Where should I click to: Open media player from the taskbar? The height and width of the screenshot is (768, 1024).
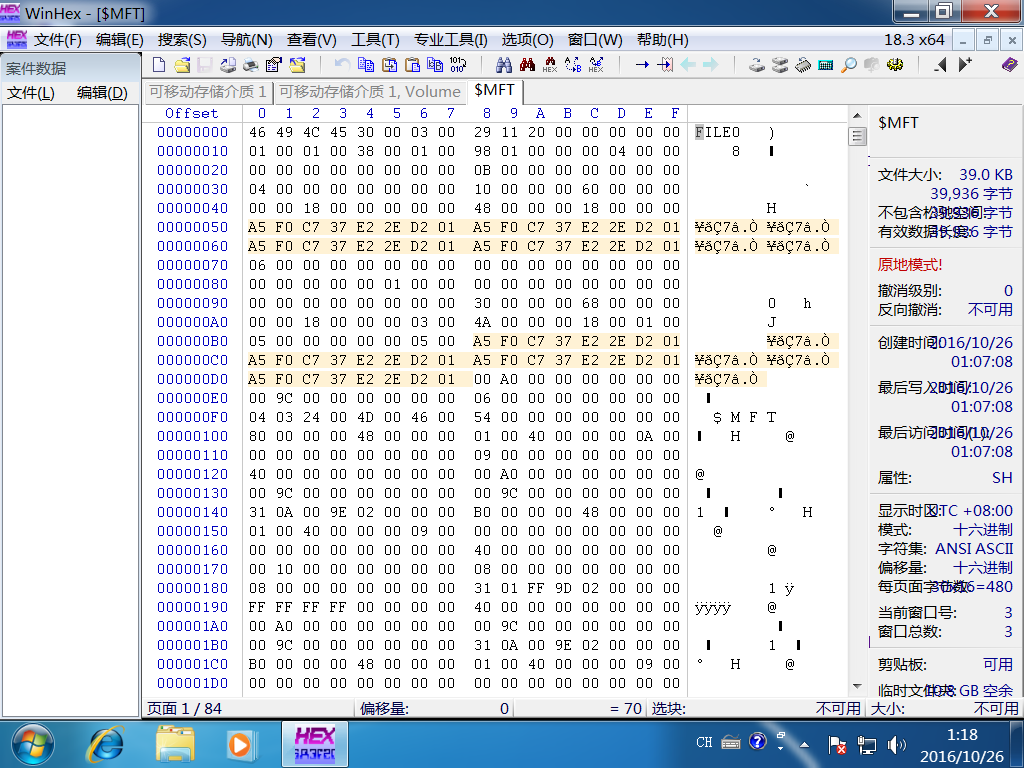240,744
